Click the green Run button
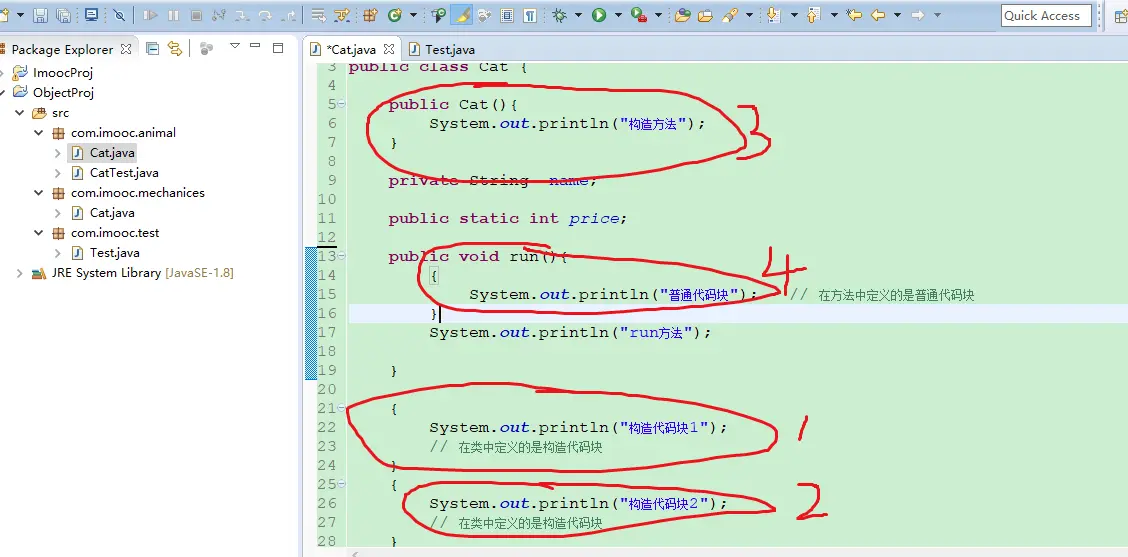Viewport: 1128px width, 557px height. tap(599, 15)
